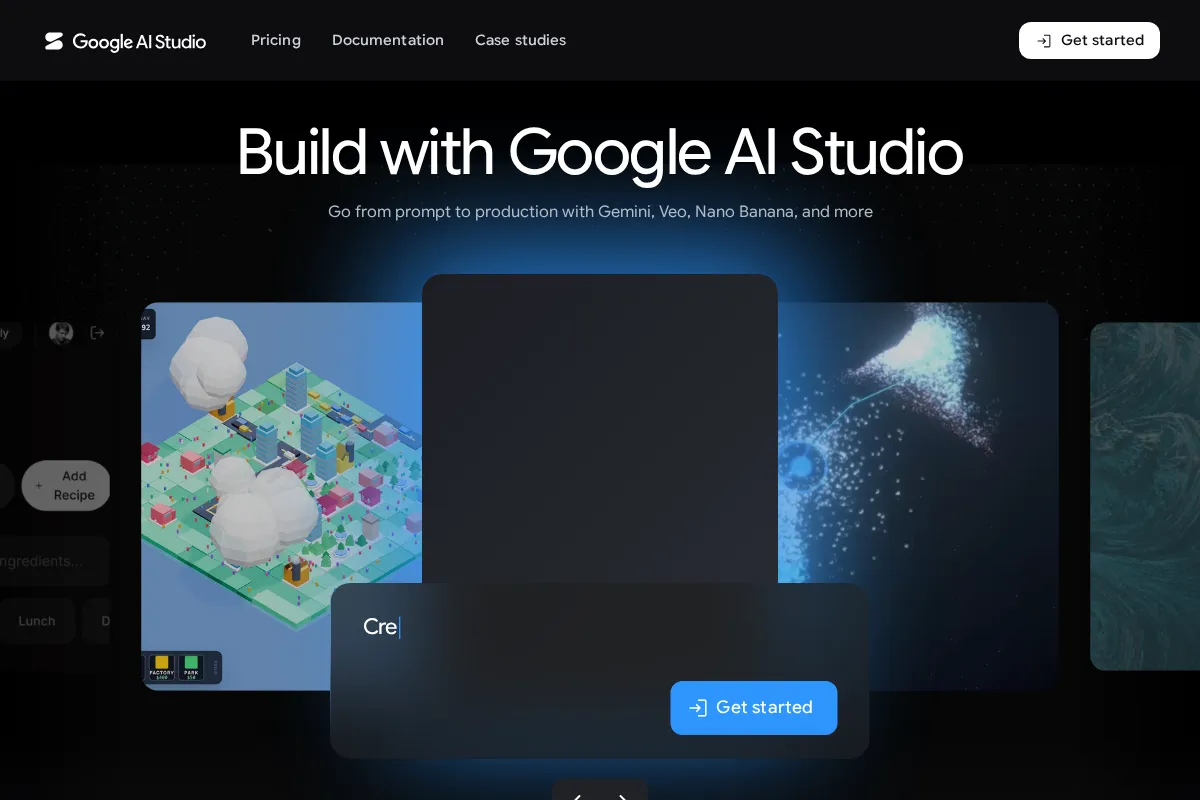This screenshot has height=800, width=1200.
Task: Click the 'Build with Google AI Studio' heading
Action: [x=600, y=152]
